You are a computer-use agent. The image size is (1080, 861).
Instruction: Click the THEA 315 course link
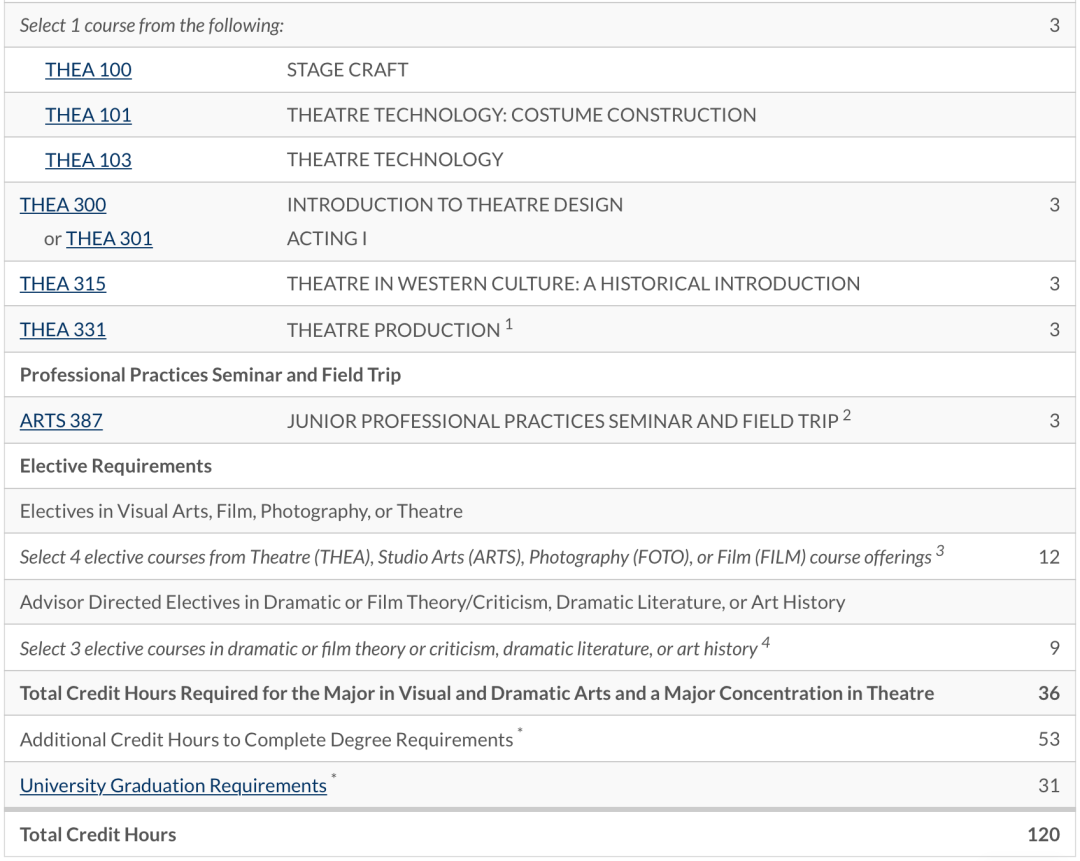(63, 284)
